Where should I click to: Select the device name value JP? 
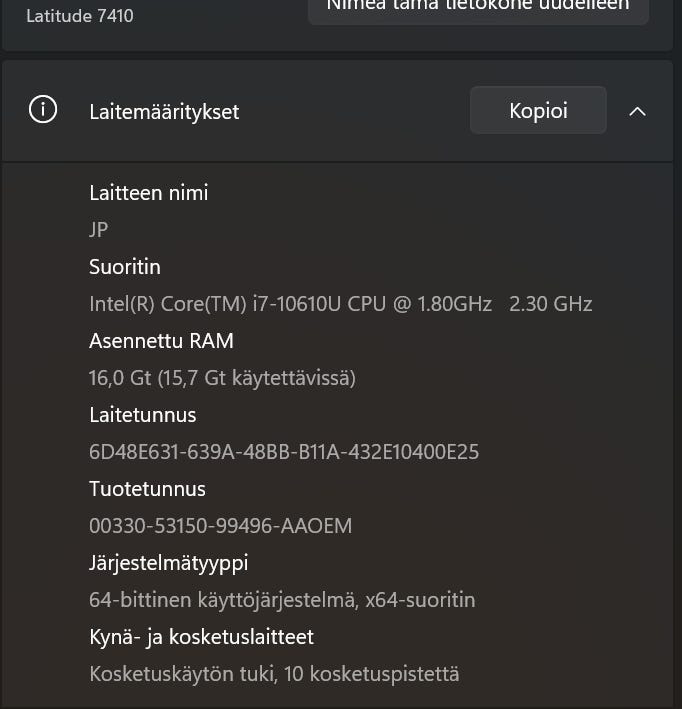tap(99, 230)
